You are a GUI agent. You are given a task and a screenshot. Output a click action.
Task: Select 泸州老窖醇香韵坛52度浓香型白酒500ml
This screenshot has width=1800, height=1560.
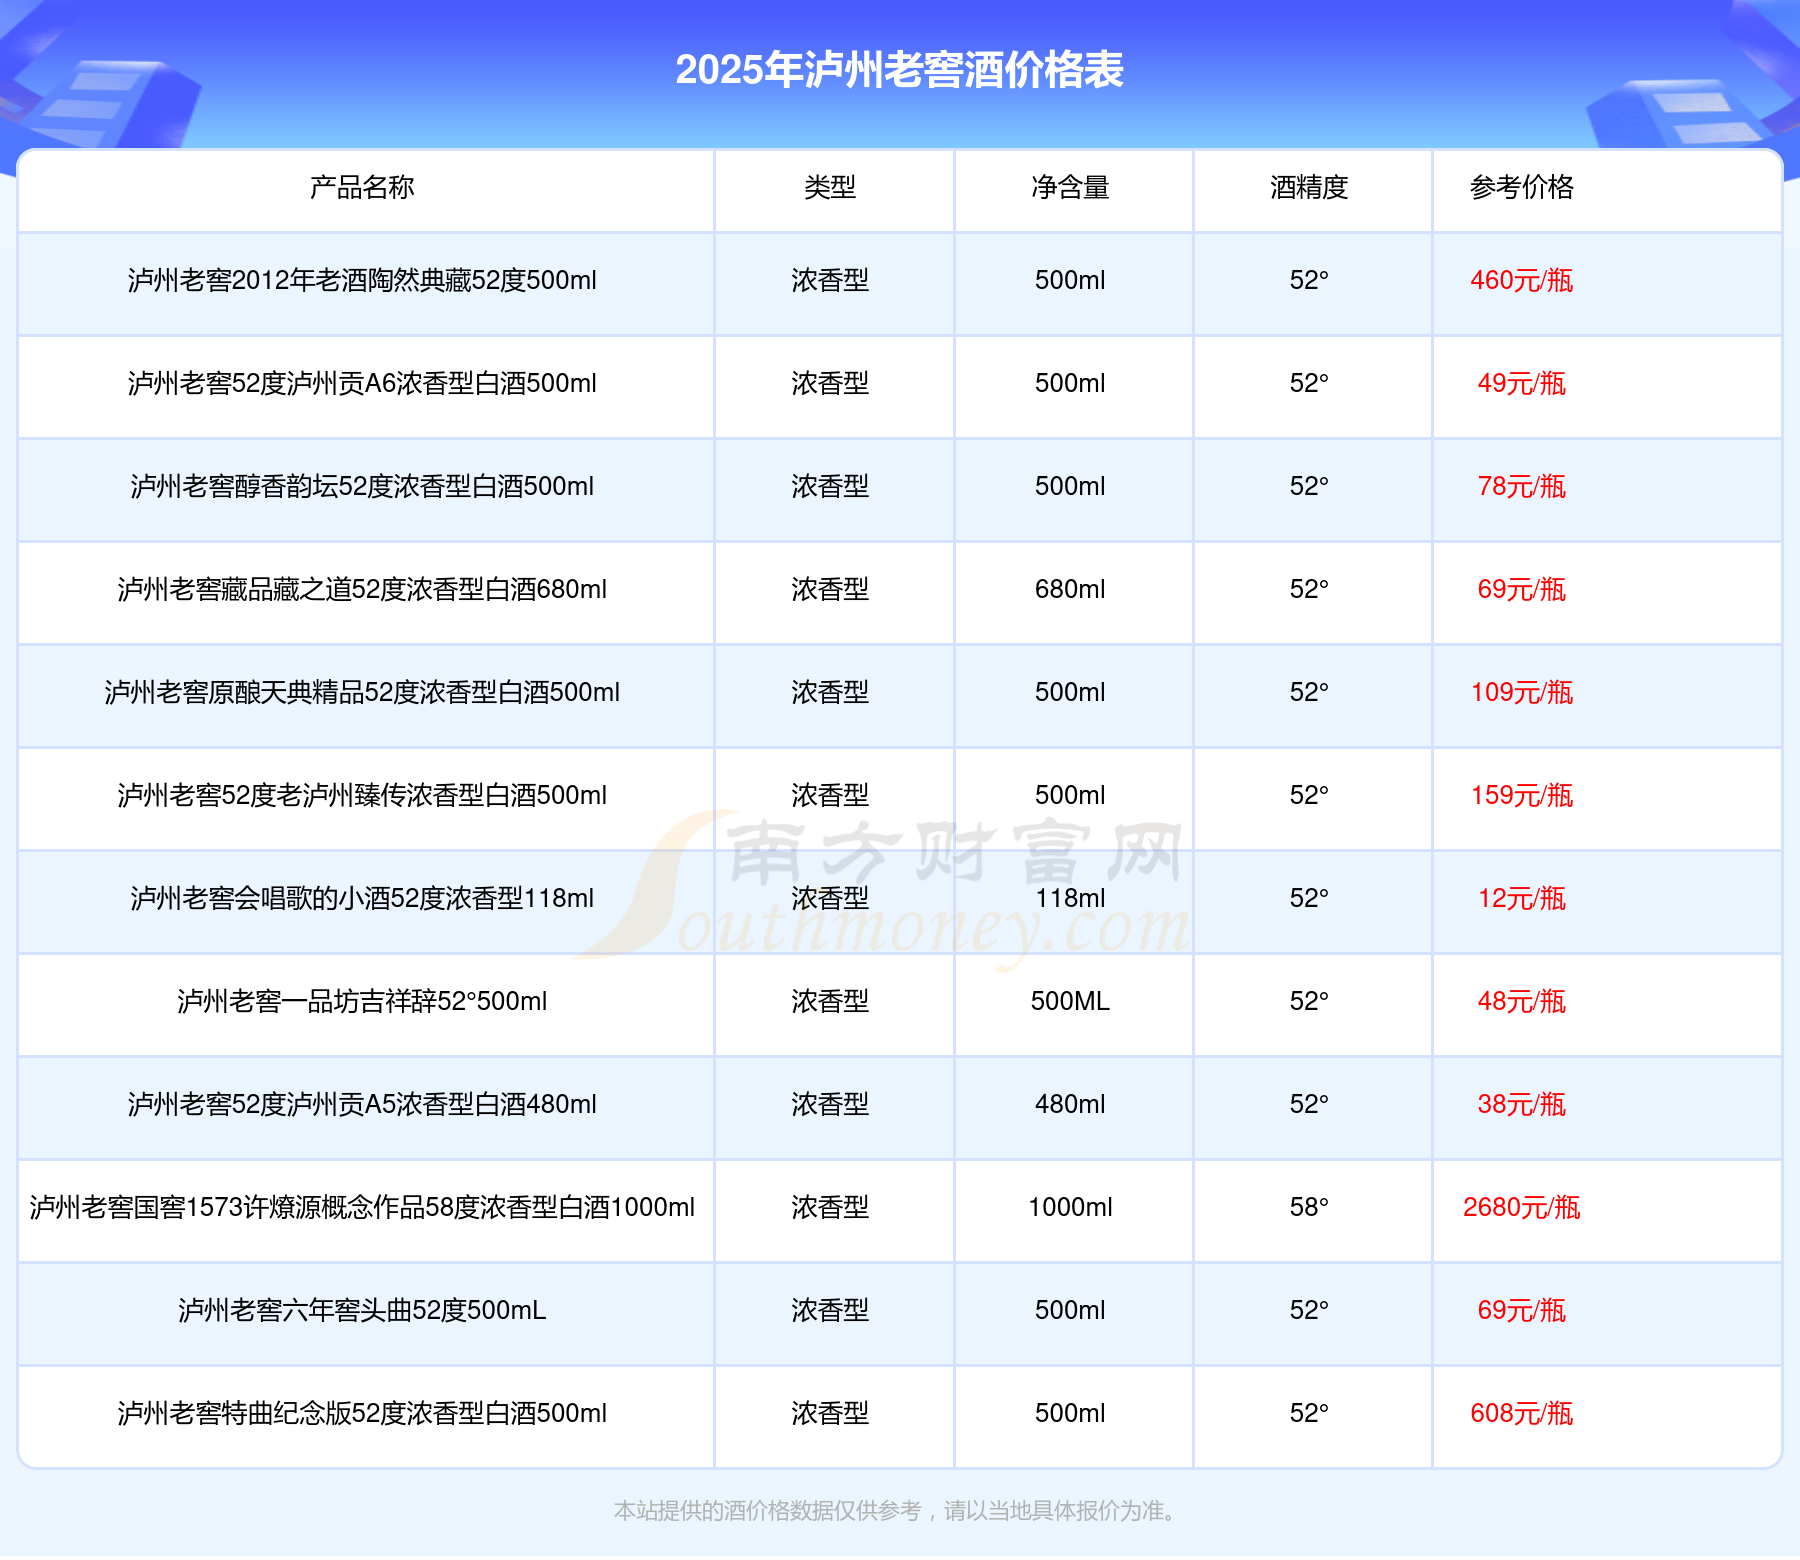click(x=362, y=487)
